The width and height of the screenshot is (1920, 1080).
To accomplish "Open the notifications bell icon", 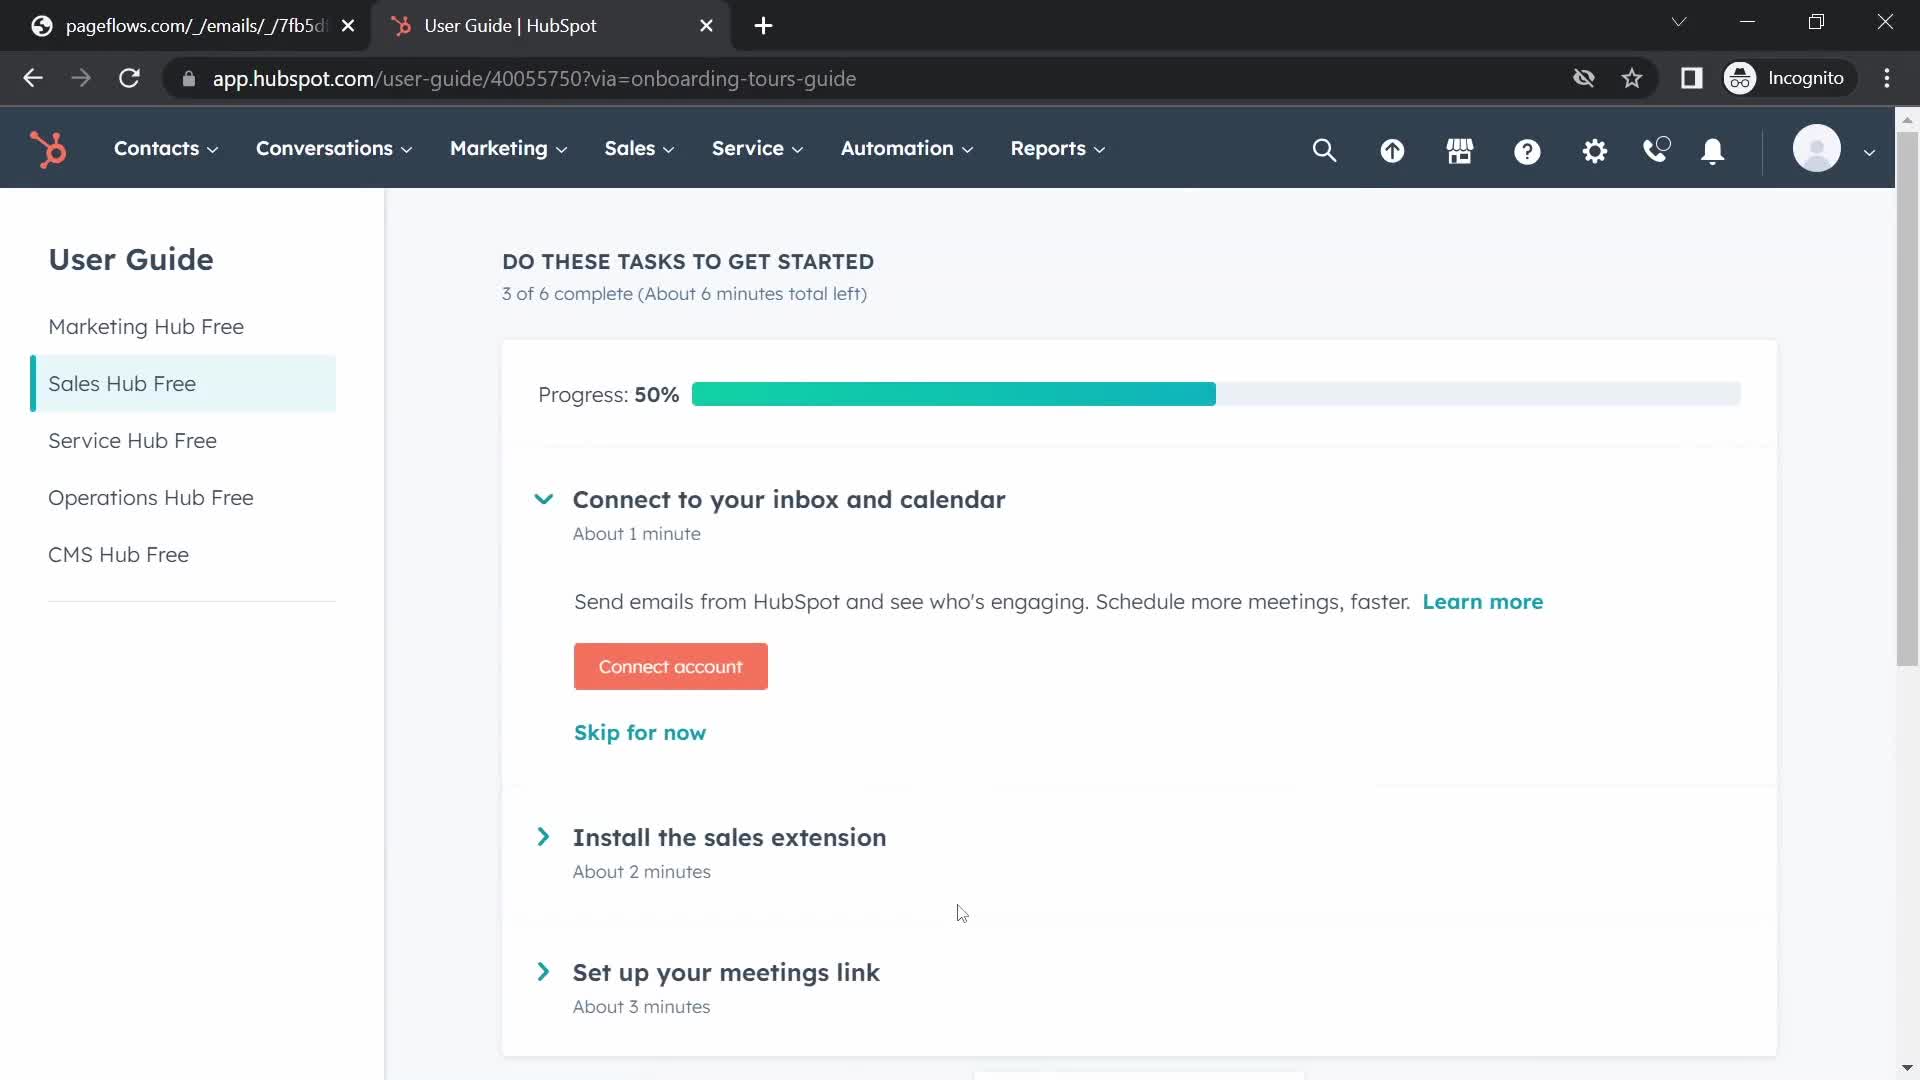I will point(1713,151).
